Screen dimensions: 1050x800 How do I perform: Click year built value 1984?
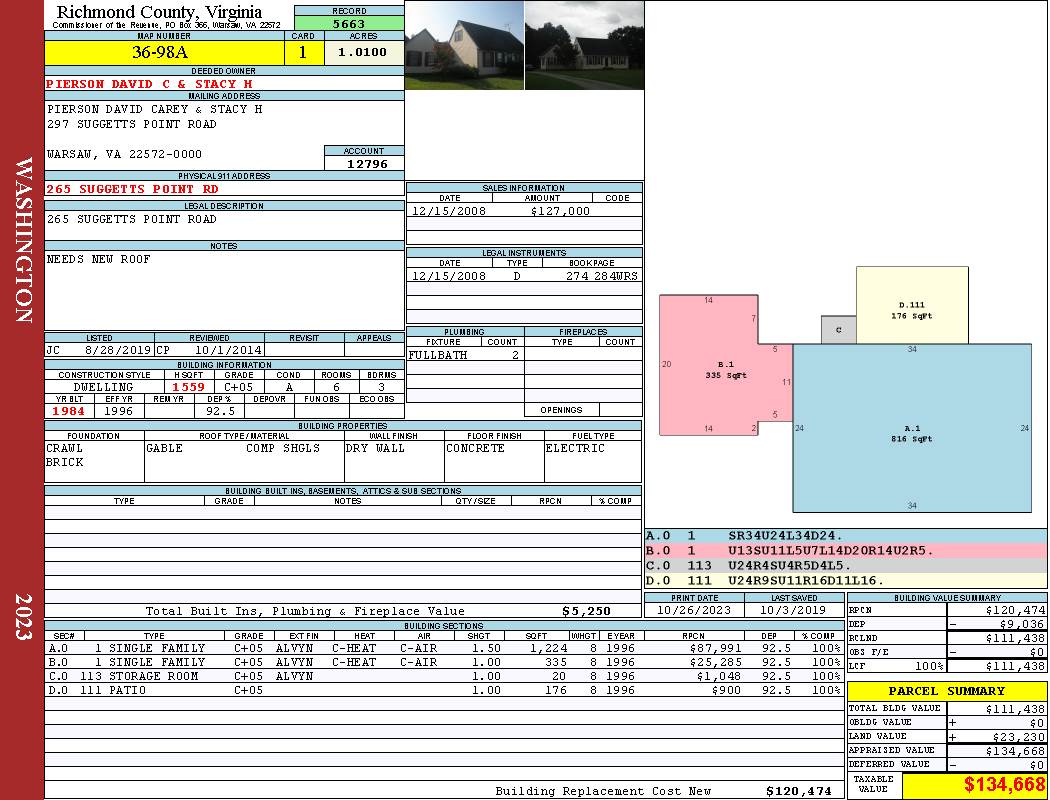[x=68, y=411]
